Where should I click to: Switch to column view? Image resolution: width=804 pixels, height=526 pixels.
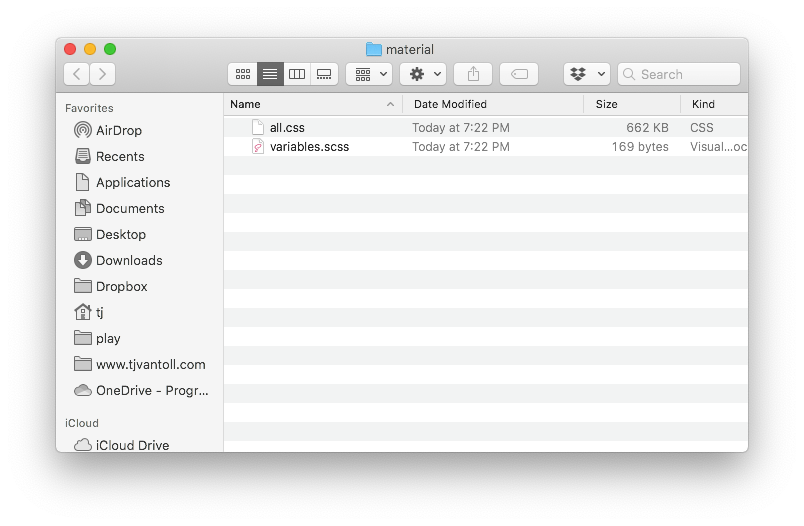(297, 74)
